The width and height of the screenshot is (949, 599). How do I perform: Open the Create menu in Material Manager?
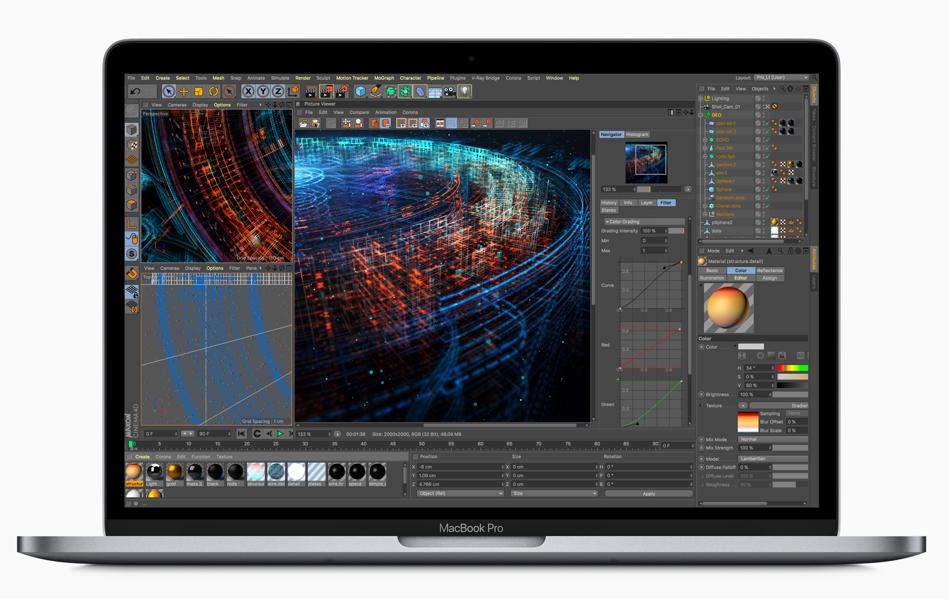142,457
